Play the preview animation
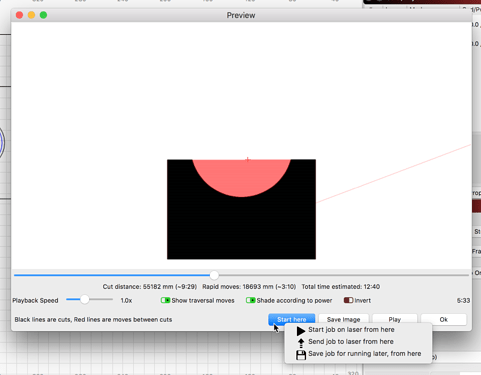 point(395,319)
